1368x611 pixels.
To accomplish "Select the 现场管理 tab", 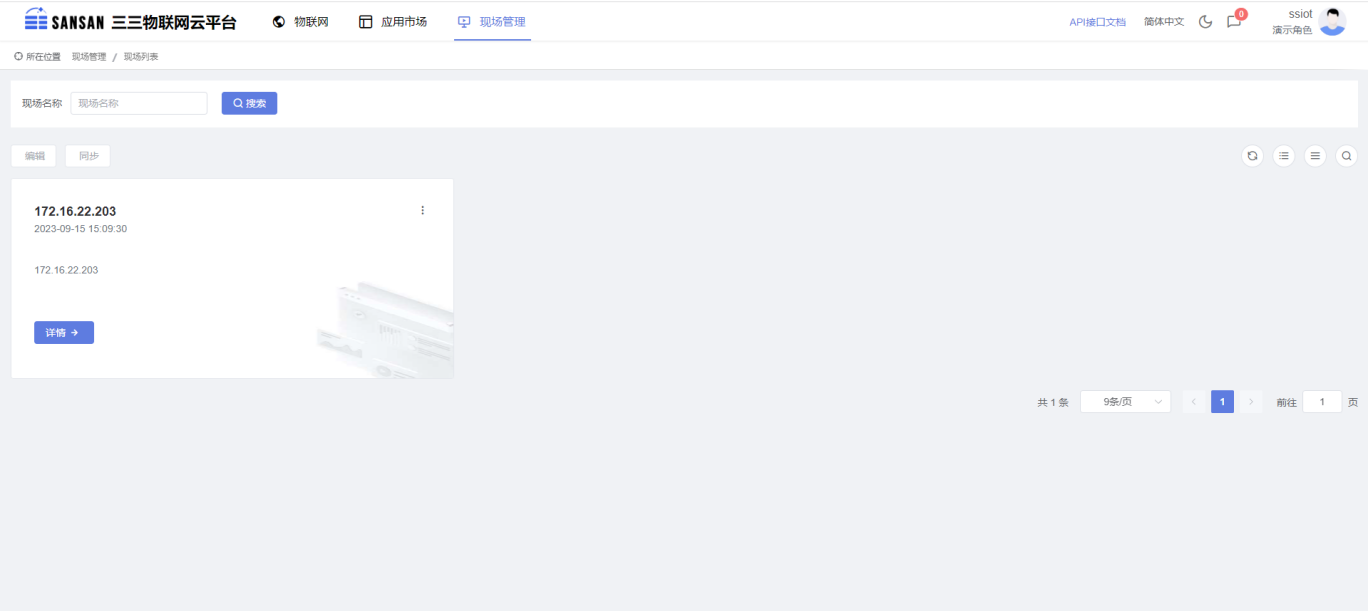I will click(x=492, y=21).
